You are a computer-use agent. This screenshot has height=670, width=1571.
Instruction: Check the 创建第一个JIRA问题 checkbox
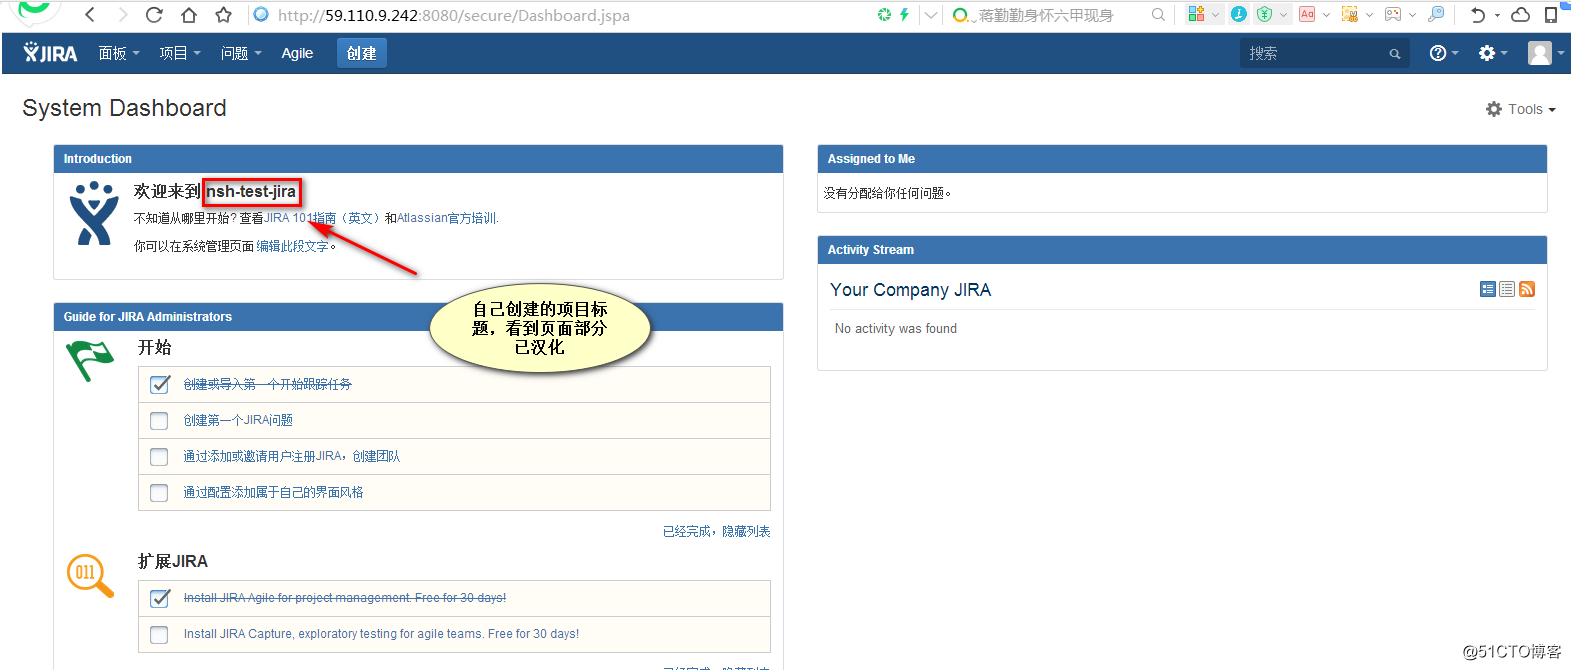(x=159, y=421)
